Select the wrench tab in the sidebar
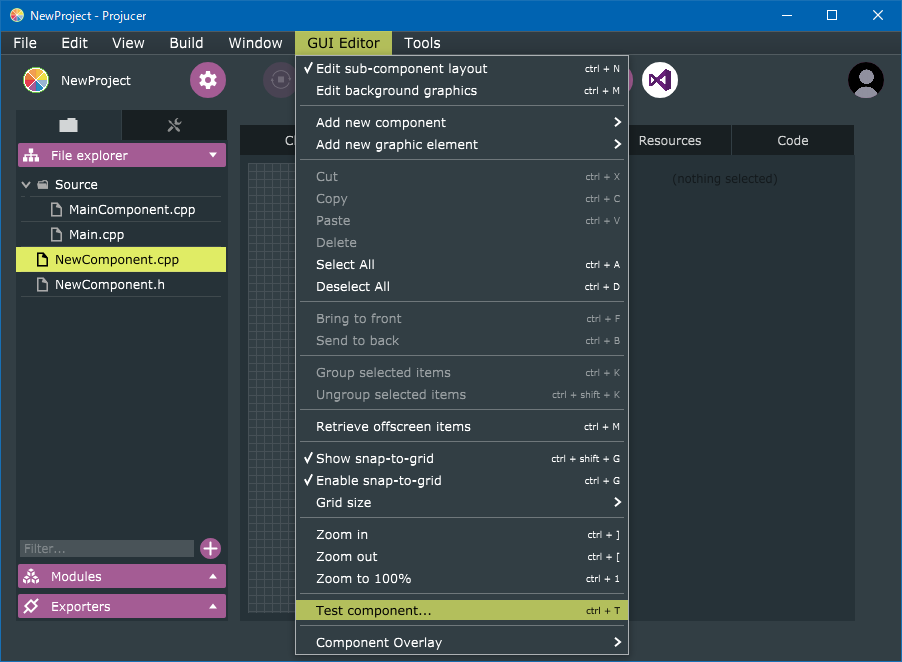 pyautogui.click(x=176, y=125)
